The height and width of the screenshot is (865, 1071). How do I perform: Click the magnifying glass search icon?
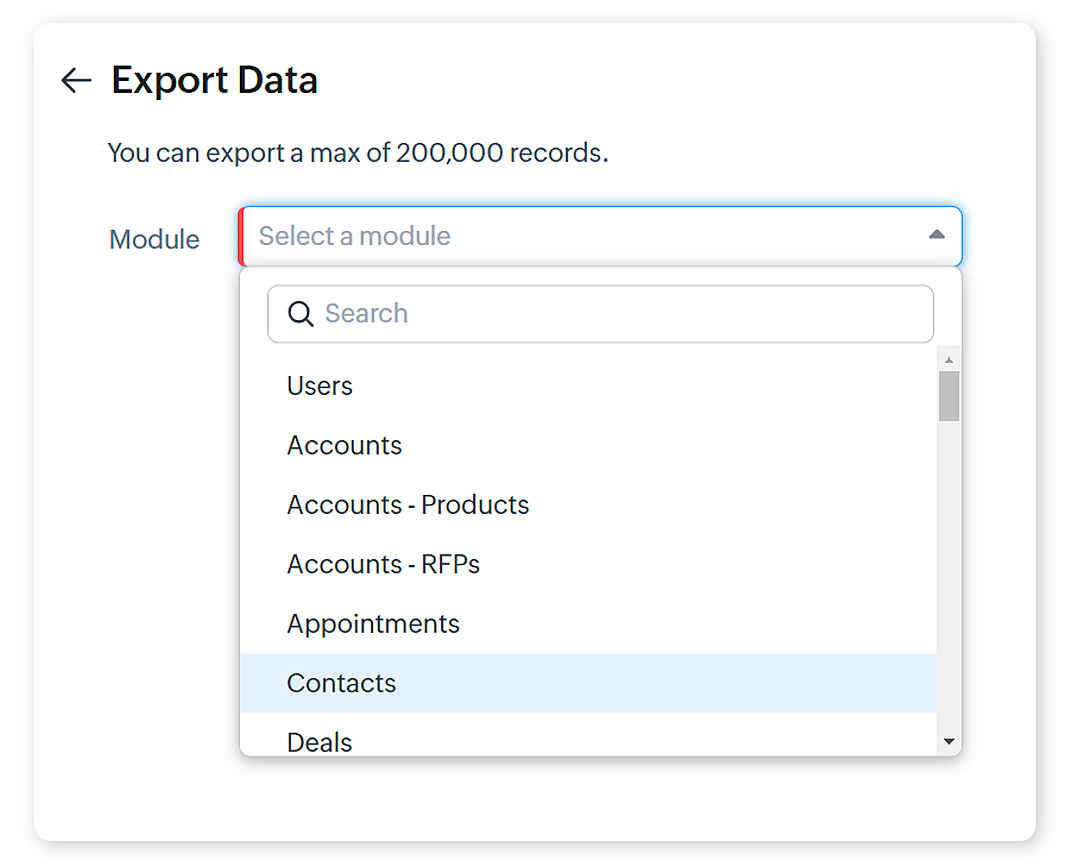tap(300, 314)
